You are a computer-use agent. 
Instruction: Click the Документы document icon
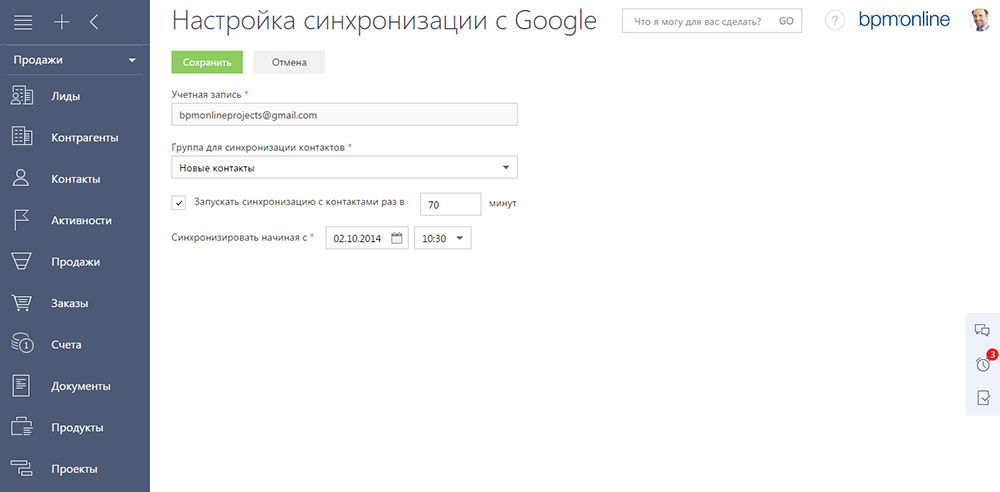(x=22, y=386)
